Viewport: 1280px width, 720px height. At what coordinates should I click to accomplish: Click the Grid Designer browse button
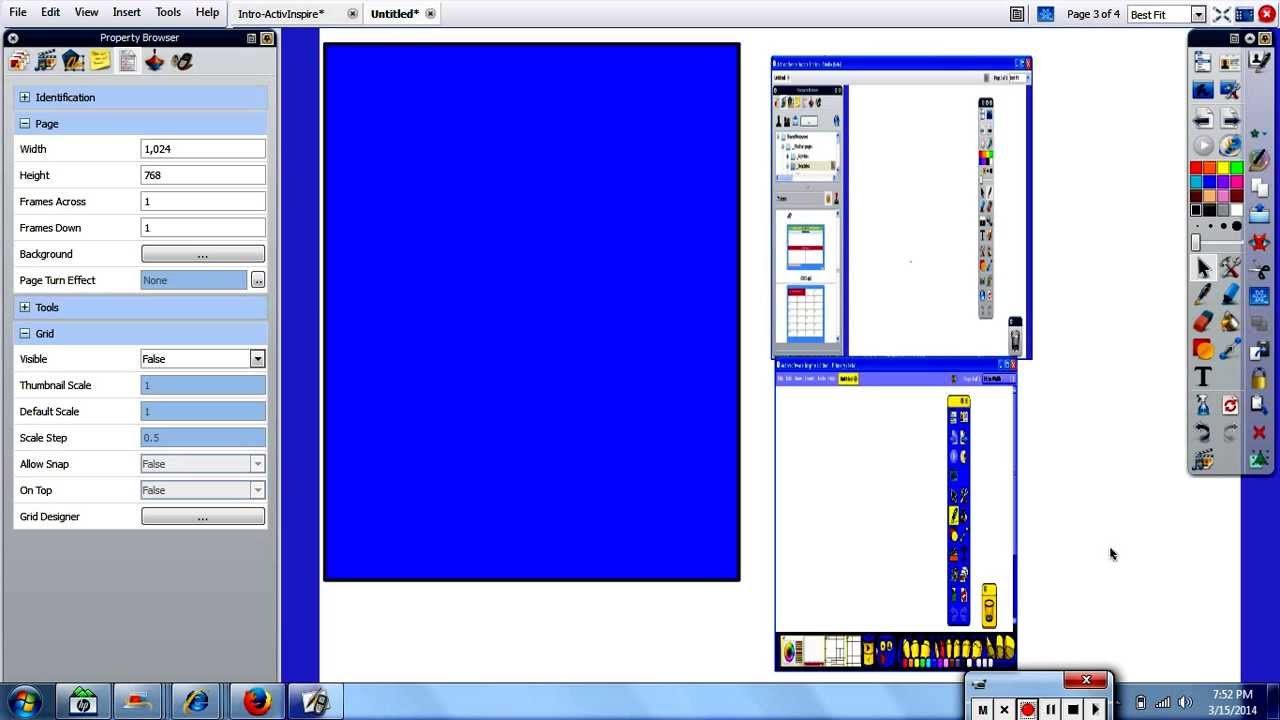click(x=203, y=517)
